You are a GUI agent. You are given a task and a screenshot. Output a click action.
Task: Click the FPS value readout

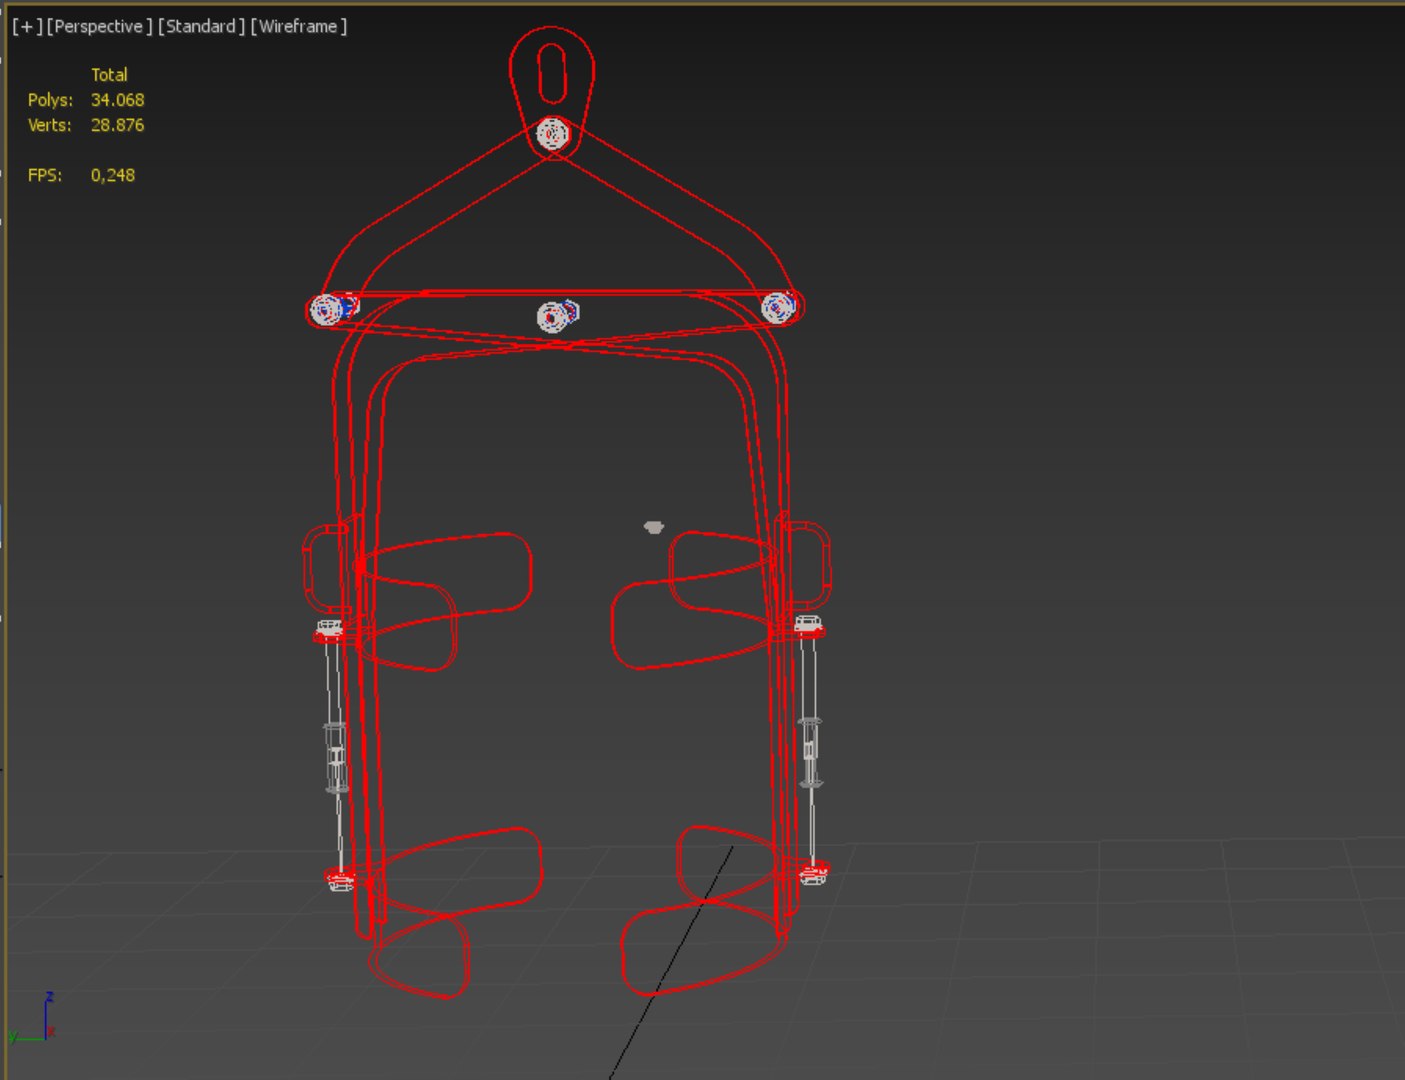(113, 175)
